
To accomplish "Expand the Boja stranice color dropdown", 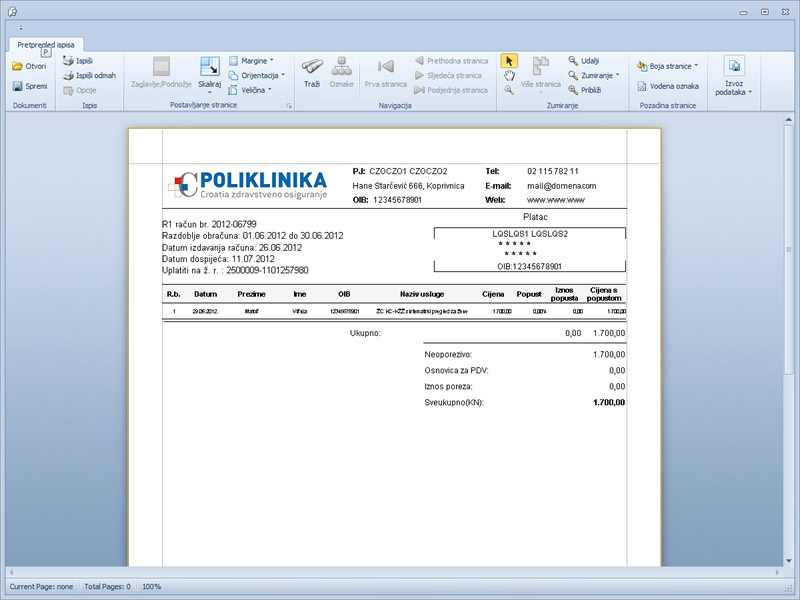I will point(667,66).
